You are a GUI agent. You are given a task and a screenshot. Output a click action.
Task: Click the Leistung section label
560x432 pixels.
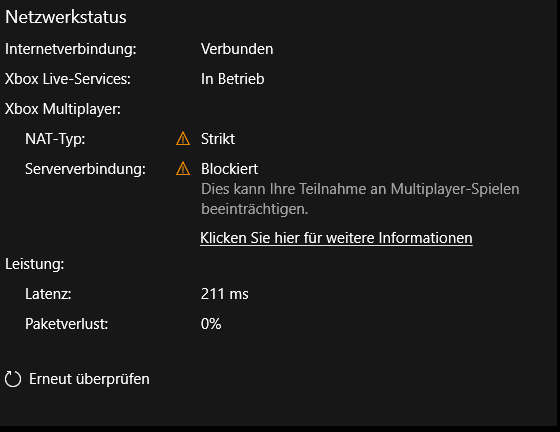pyautogui.click(x=35, y=264)
